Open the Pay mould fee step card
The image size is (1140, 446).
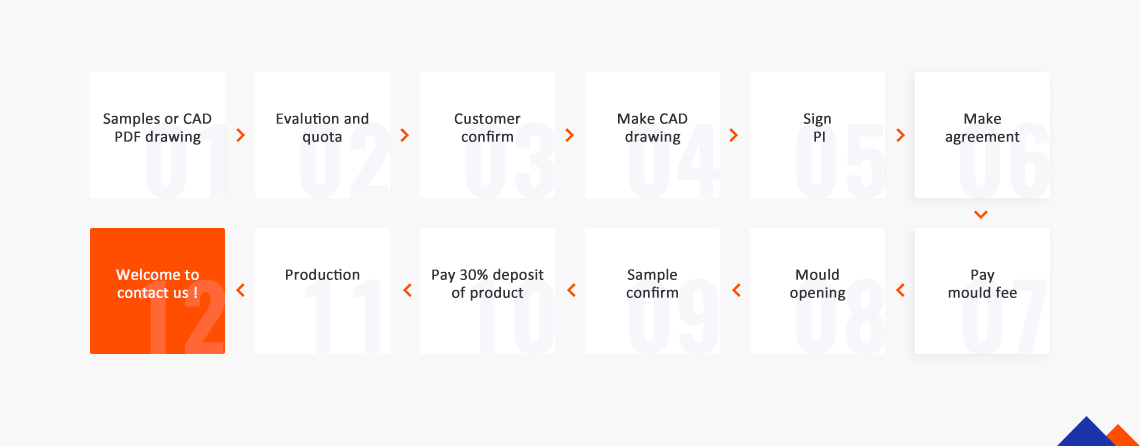click(x=982, y=290)
